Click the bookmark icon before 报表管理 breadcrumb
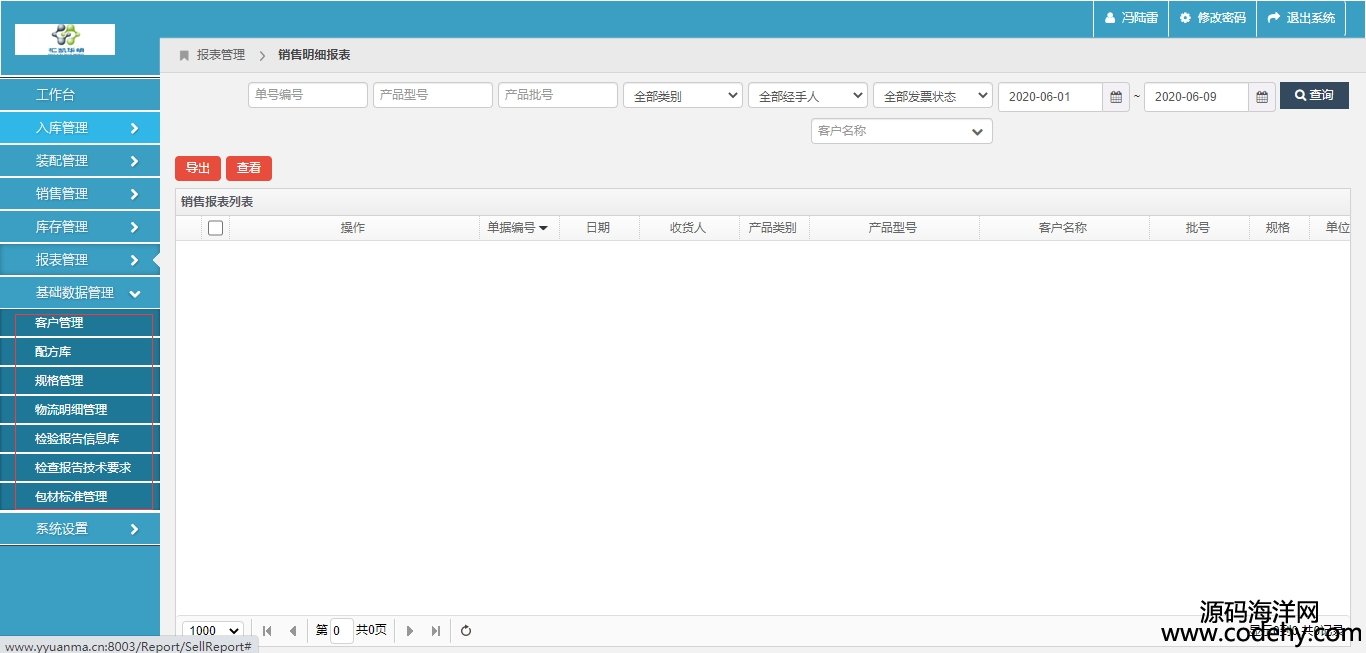The width and height of the screenshot is (1366, 653). (184, 55)
